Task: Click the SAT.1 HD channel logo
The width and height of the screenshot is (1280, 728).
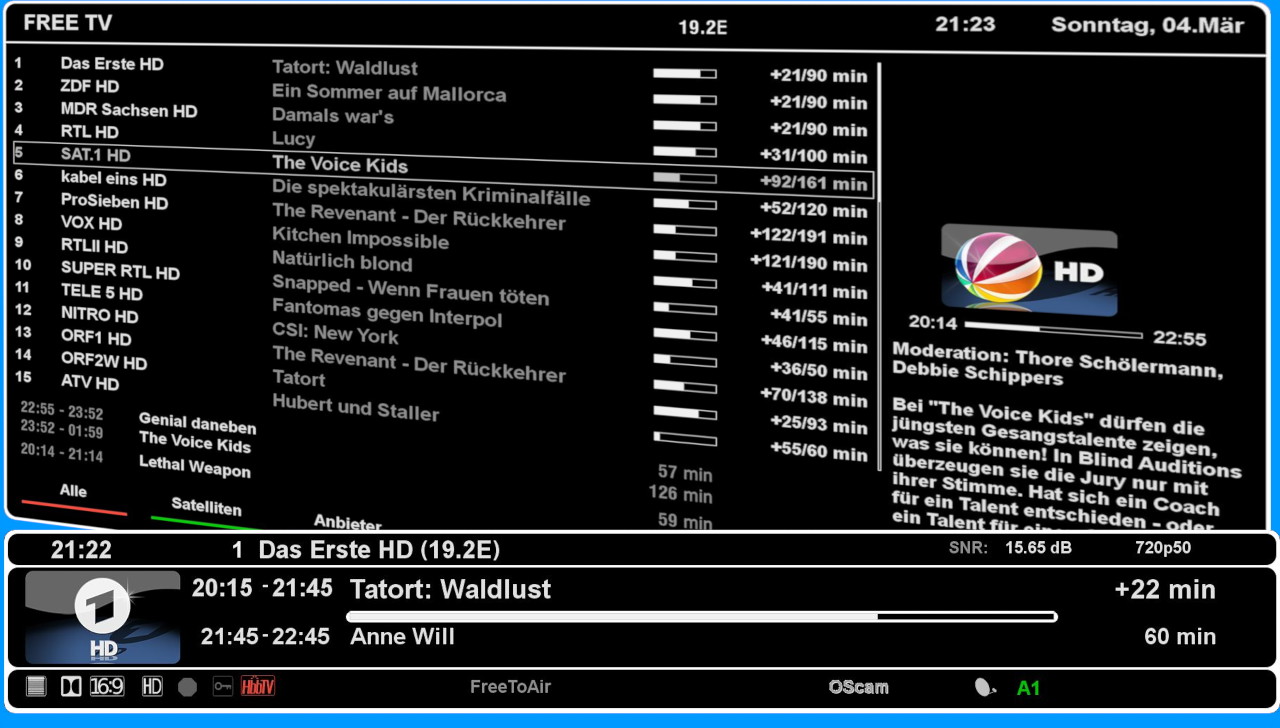Action: tap(1029, 270)
